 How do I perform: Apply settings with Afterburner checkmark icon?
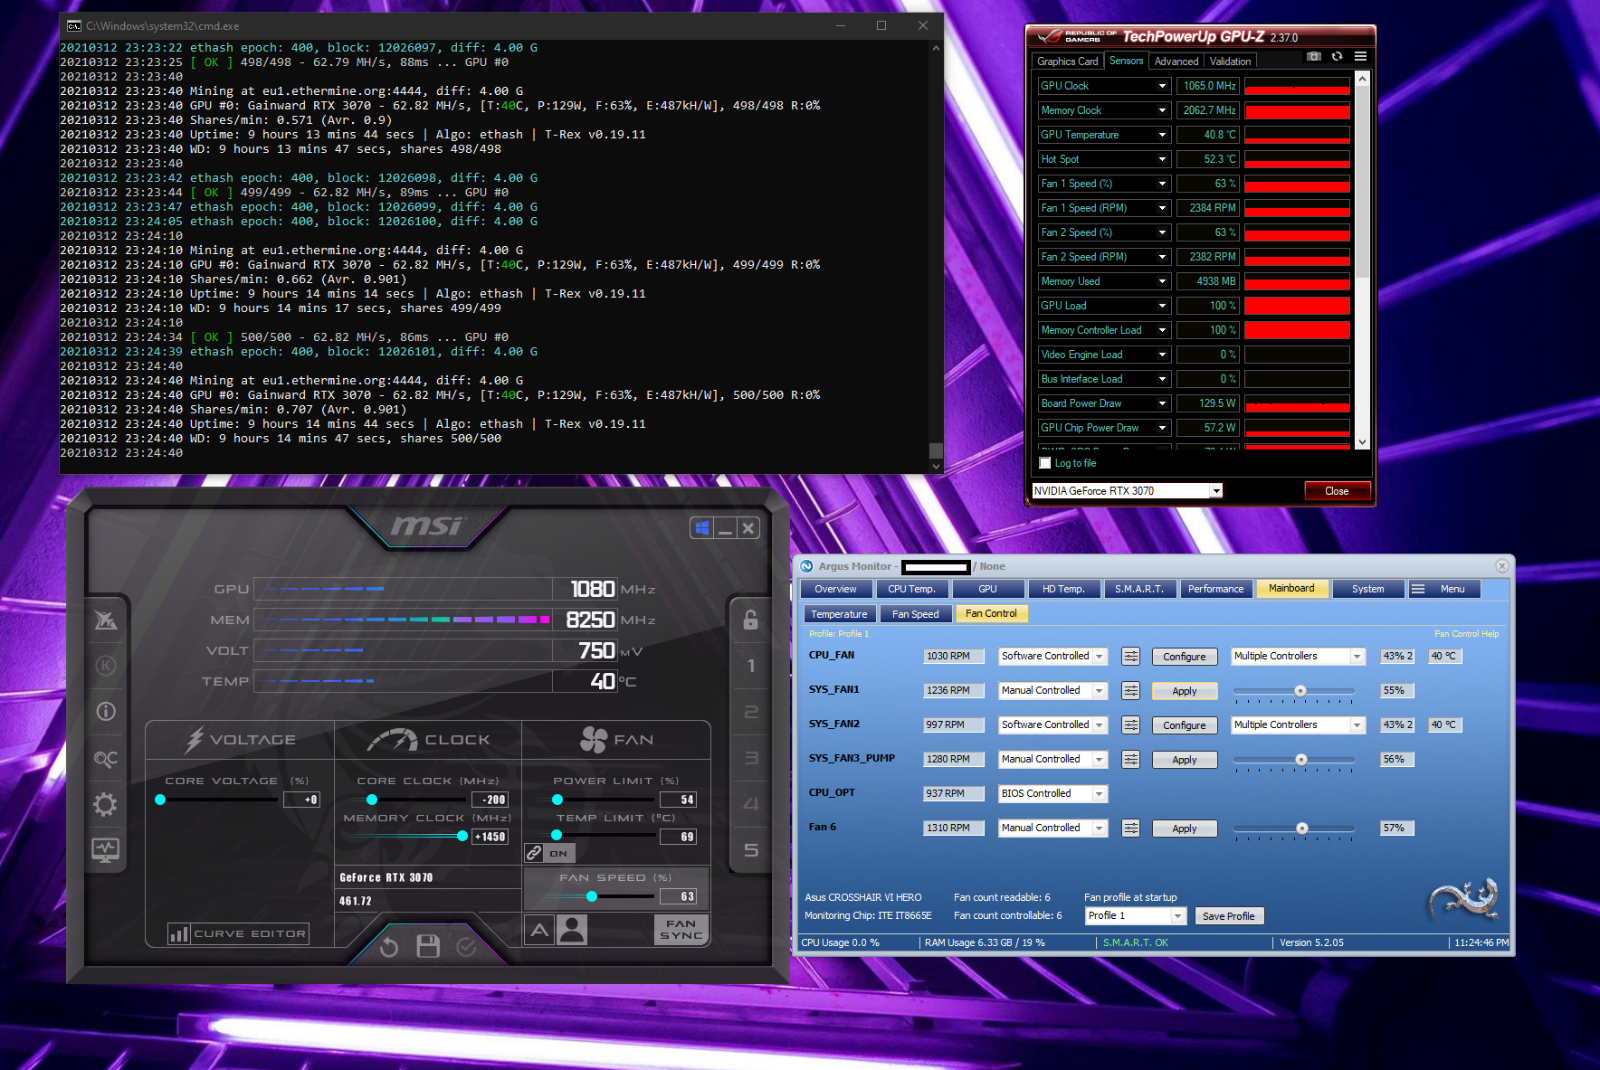coord(466,946)
